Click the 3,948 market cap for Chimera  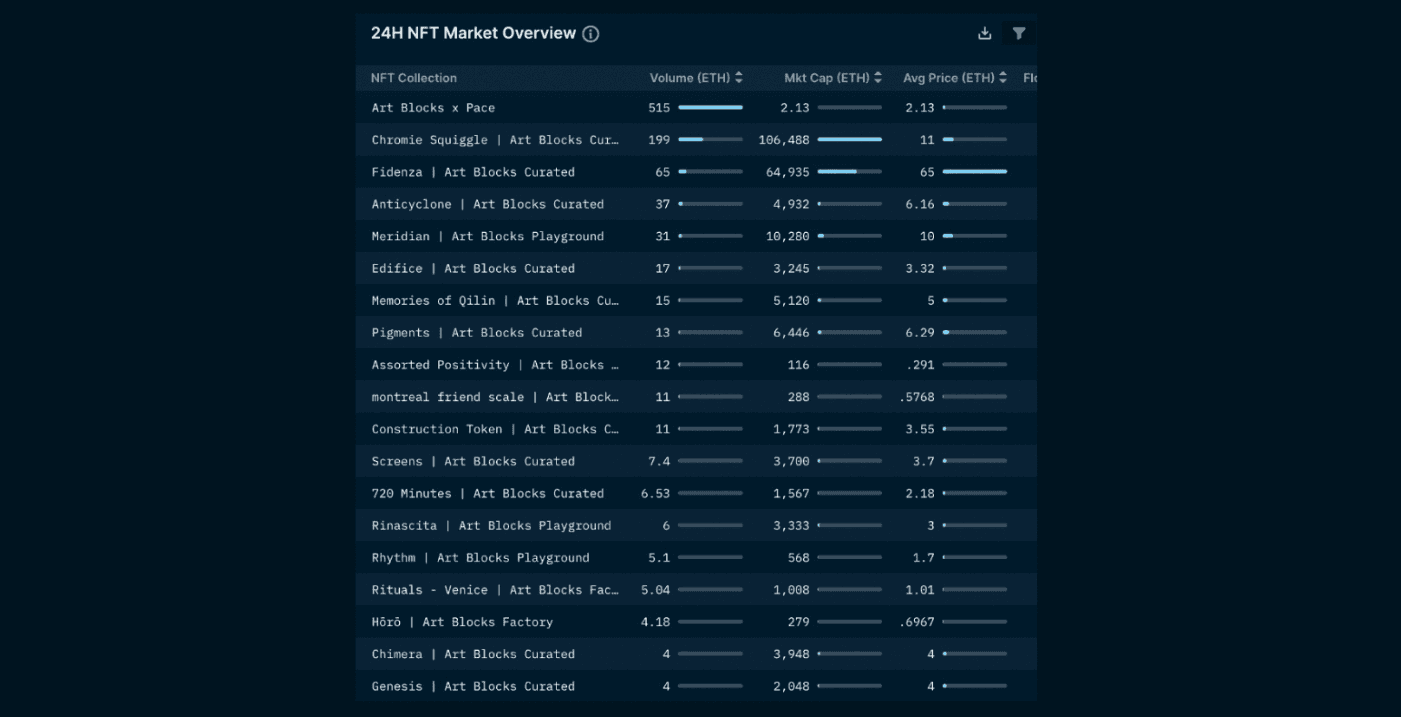click(x=791, y=654)
